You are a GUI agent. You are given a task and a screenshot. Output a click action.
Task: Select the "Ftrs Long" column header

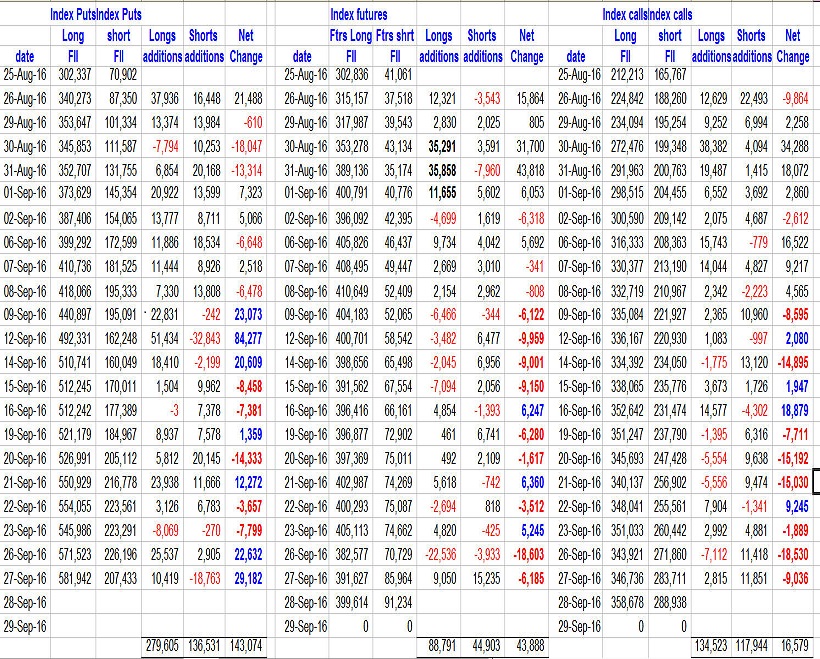click(350, 36)
